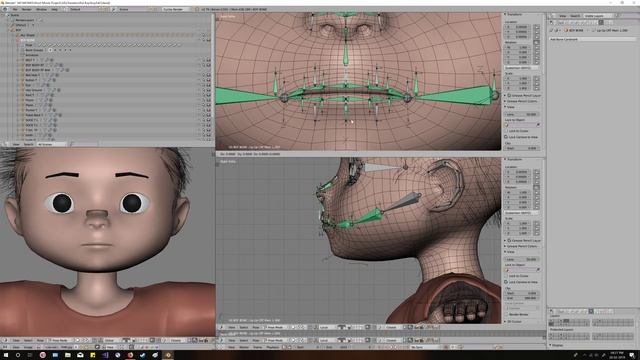Open the All Scenes display mode dropdown
The height and width of the screenshot is (360, 640).
coord(51,144)
